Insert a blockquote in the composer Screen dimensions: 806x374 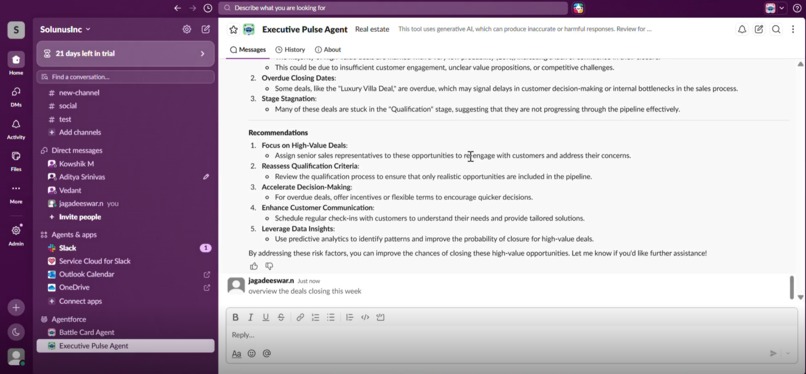tap(350, 317)
